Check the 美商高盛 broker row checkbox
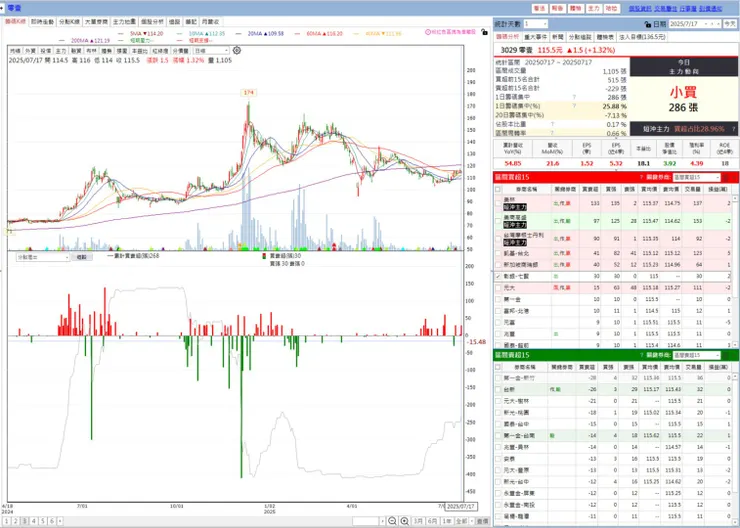The height and width of the screenshot is (528, 740). coord(498,221)
